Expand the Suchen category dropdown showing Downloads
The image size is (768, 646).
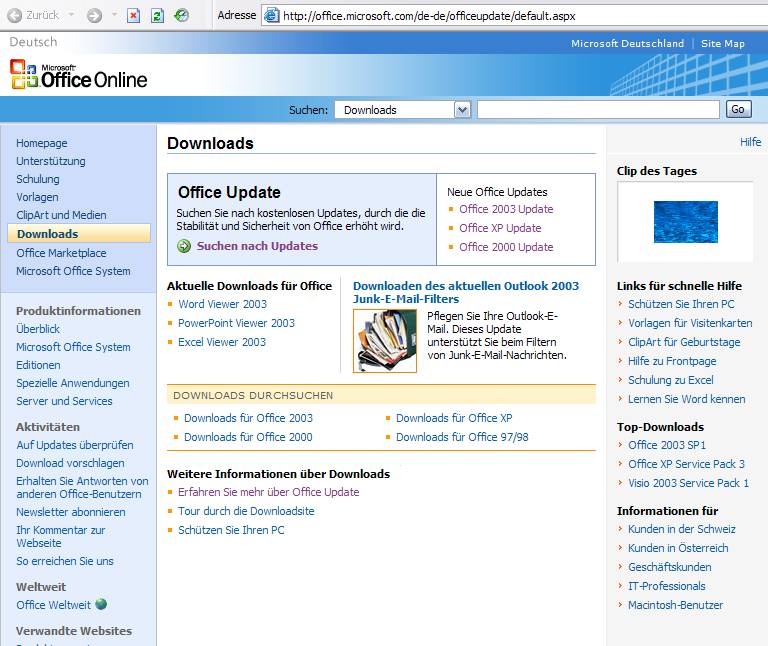pos(462,110)
